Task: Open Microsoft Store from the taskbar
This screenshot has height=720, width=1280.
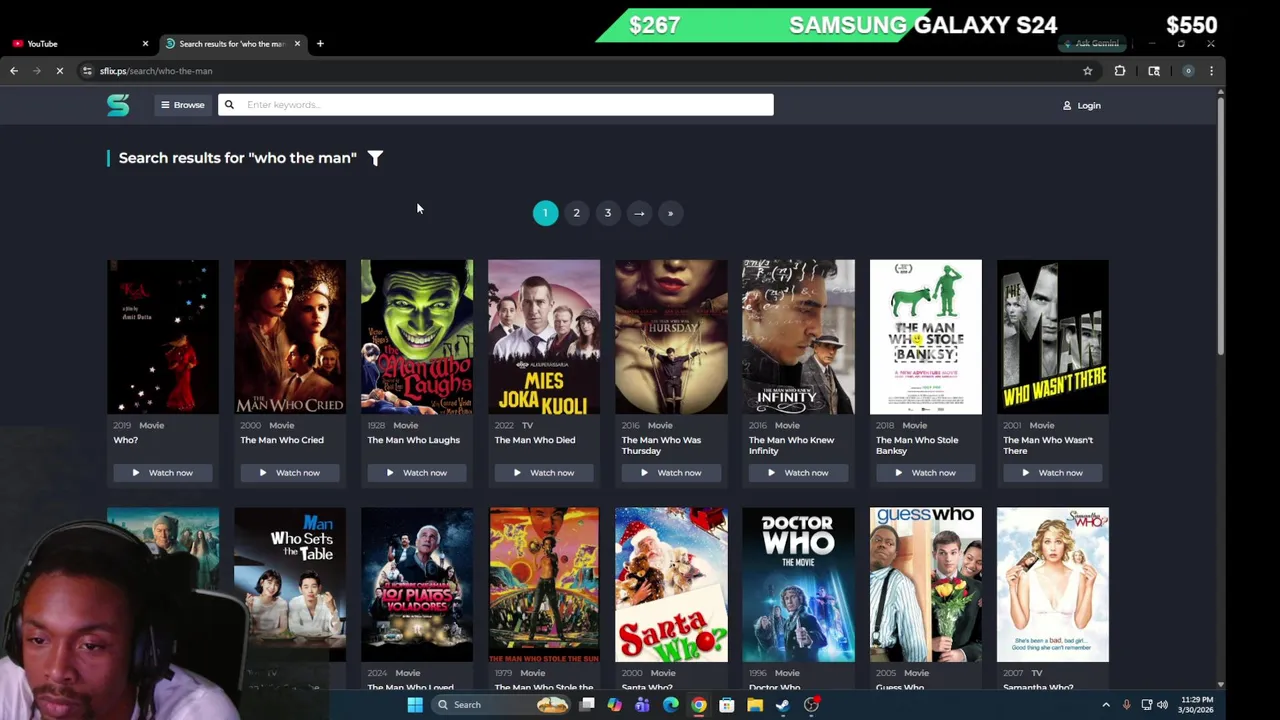Action: click(727, 705)
